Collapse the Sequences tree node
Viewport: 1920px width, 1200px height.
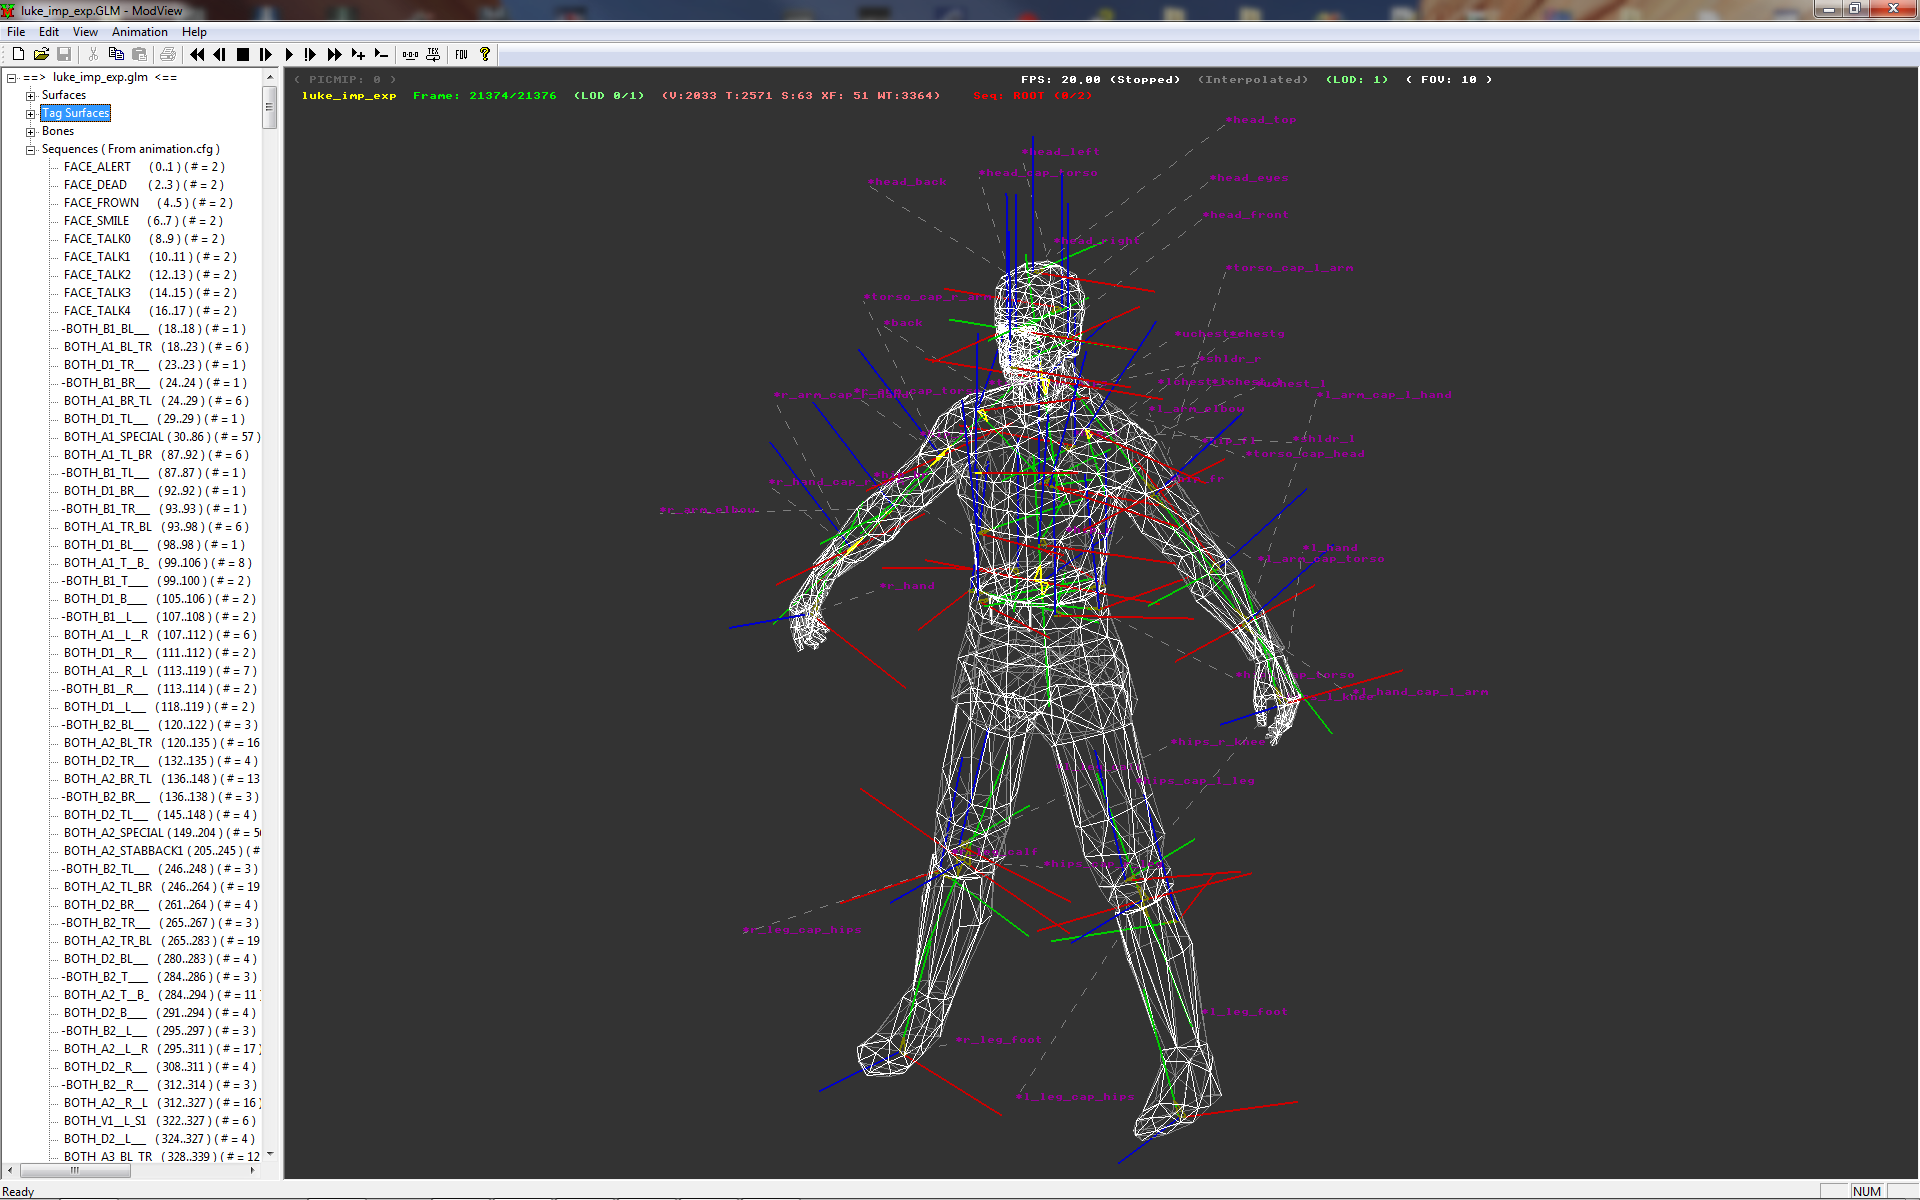[30, 150]
